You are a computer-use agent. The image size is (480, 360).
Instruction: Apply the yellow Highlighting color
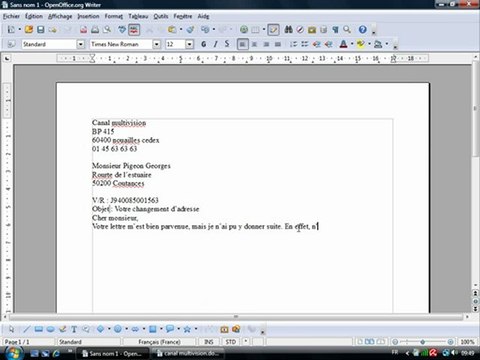[x=360, y=44]
